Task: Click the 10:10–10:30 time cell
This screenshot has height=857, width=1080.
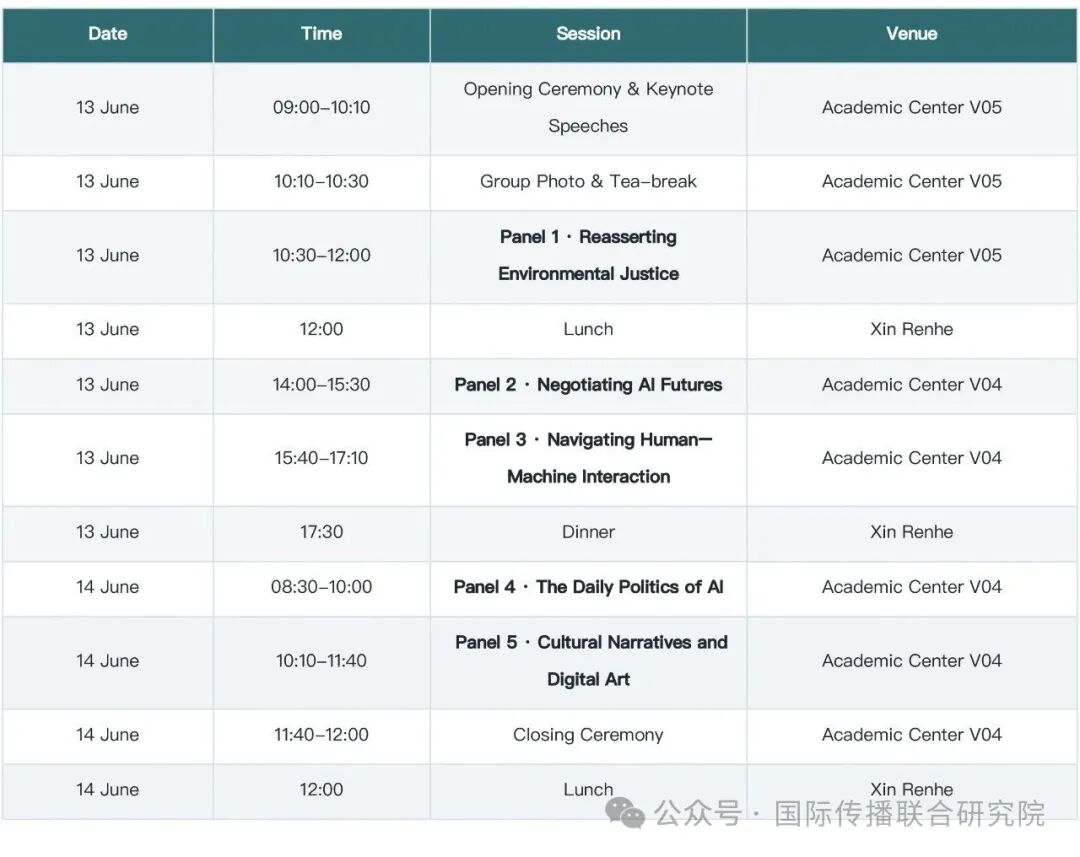Action: tap(321, 181)
